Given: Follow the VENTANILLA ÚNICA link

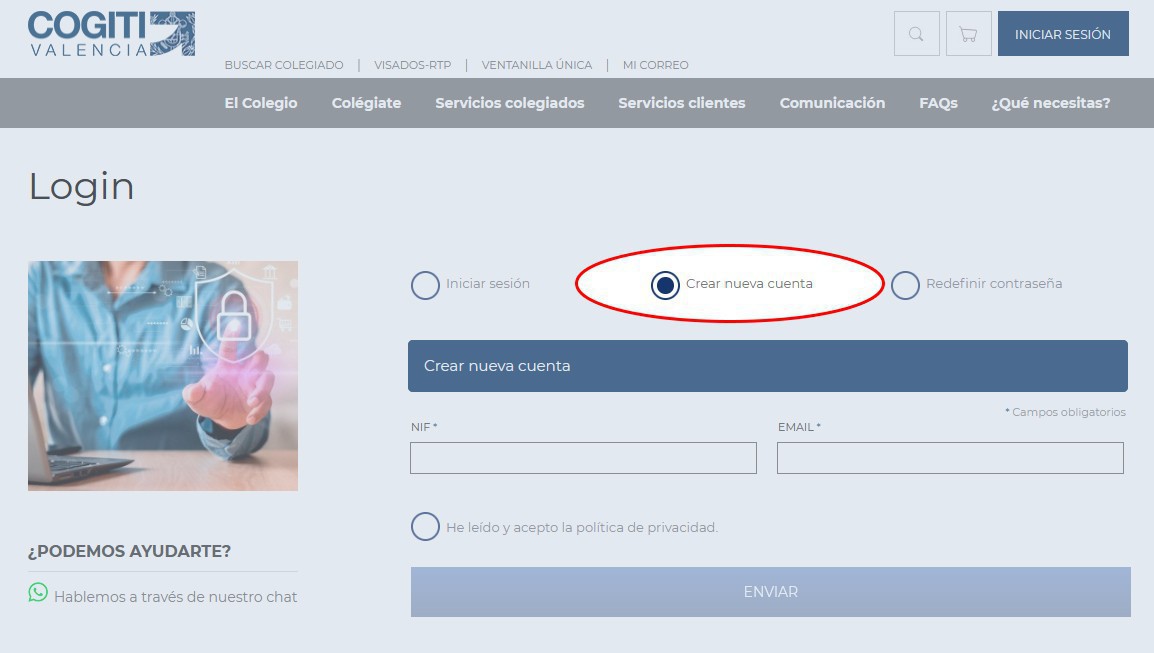Looking at the screenshot, I should pyautogui.click(x=537, y=65).
